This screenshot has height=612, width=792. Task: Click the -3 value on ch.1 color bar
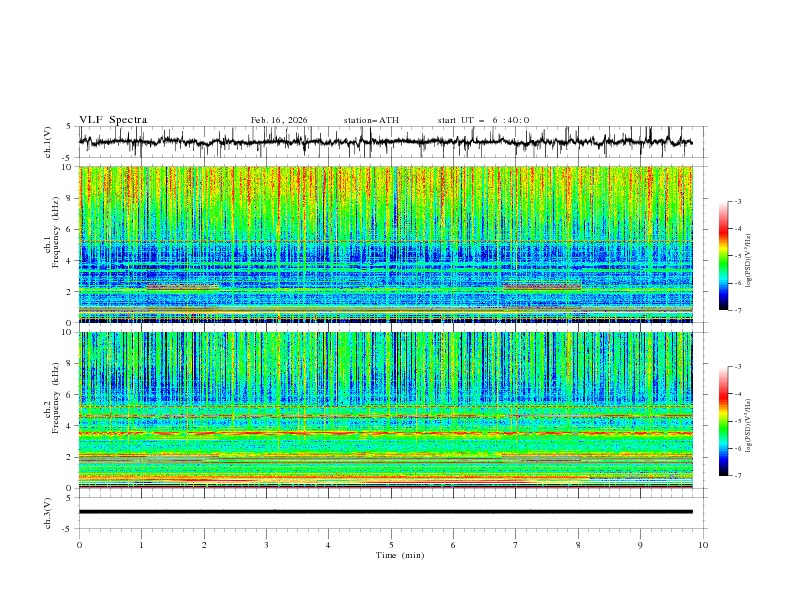pyautogui.click(x=737, y=201)
